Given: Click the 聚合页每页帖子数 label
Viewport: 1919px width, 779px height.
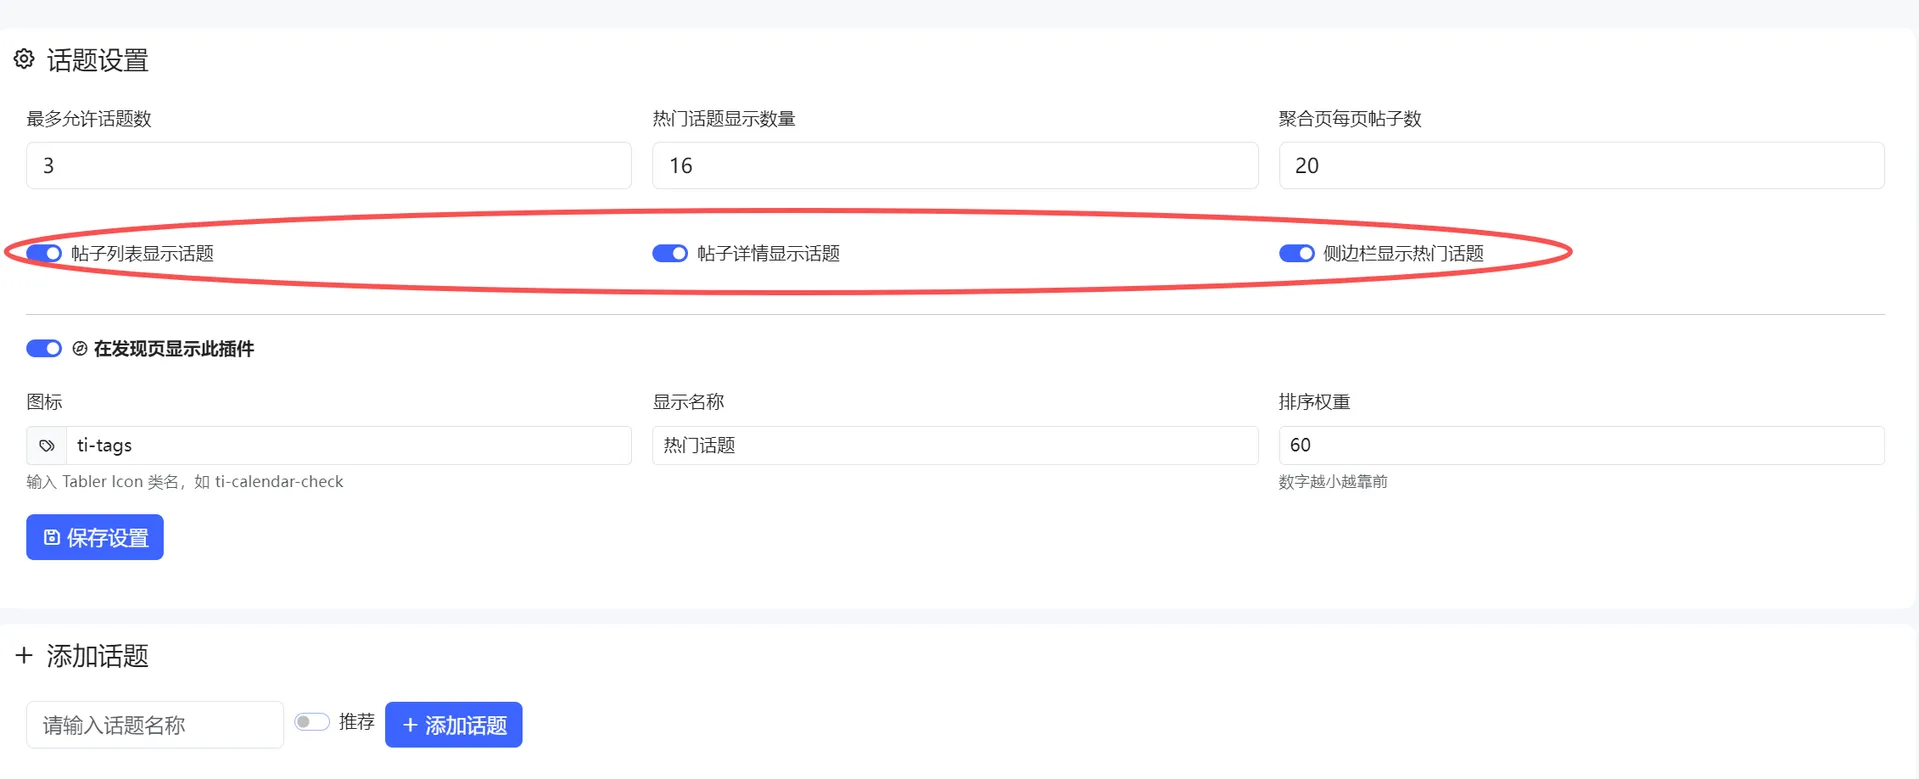Looking at the screenshot, I should click(x=1350, y=118).
